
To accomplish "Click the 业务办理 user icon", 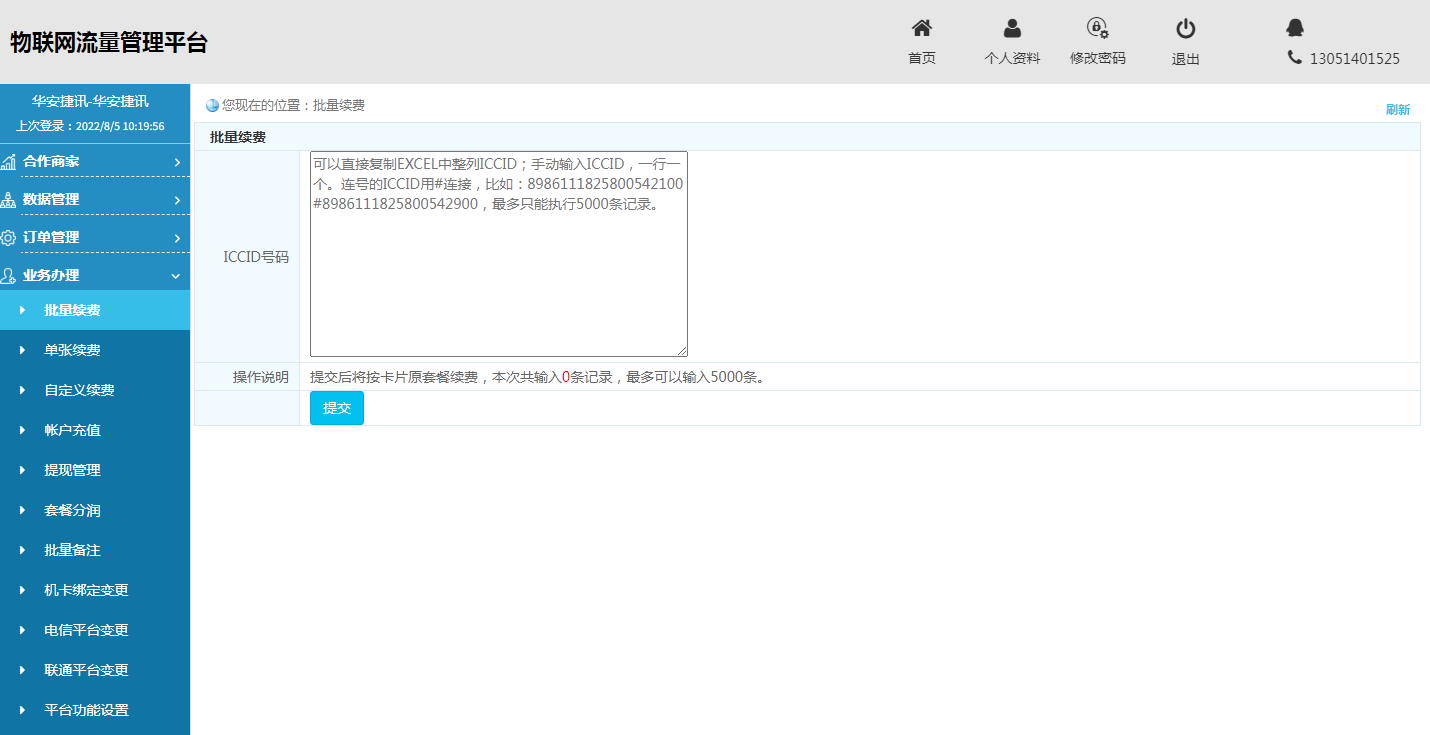I will click(x=9, y=275).
